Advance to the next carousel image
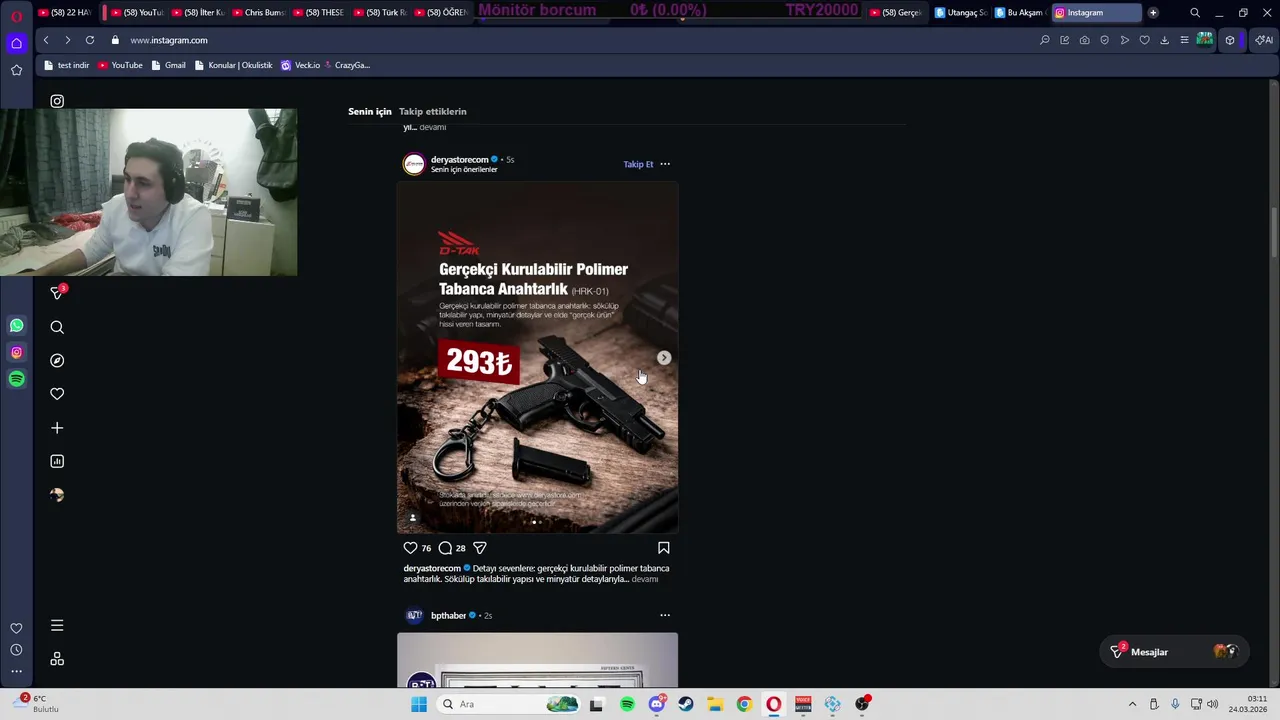 [x=664, y=357]
